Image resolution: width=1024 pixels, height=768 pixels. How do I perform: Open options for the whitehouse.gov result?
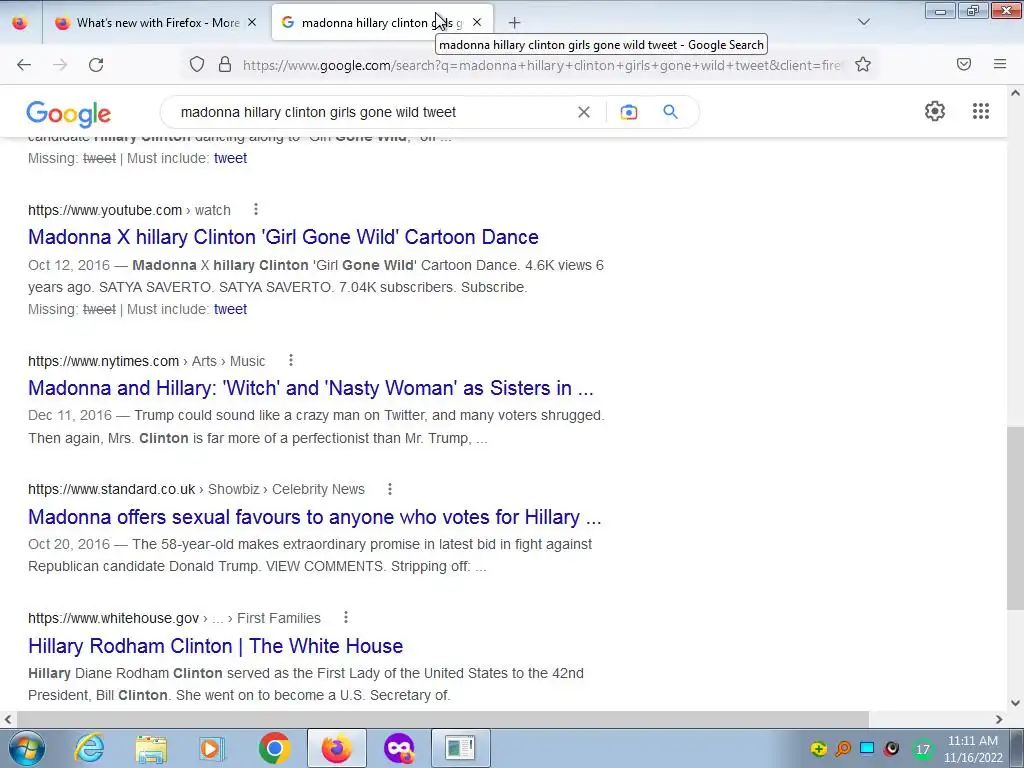pos(345,617)
